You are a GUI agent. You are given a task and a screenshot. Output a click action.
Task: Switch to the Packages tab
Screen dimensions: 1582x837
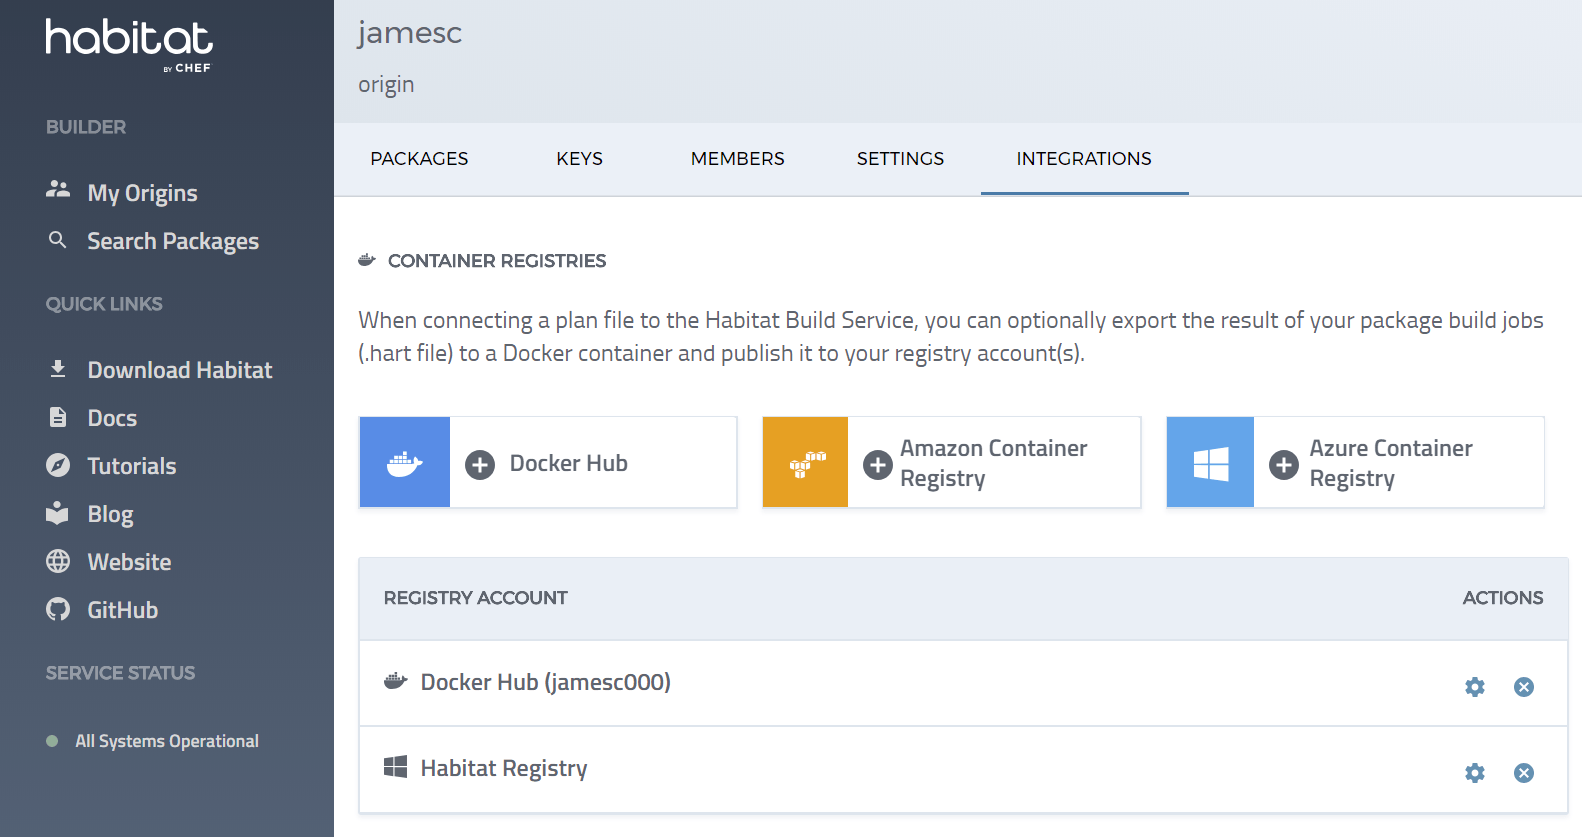pos(419,159)
